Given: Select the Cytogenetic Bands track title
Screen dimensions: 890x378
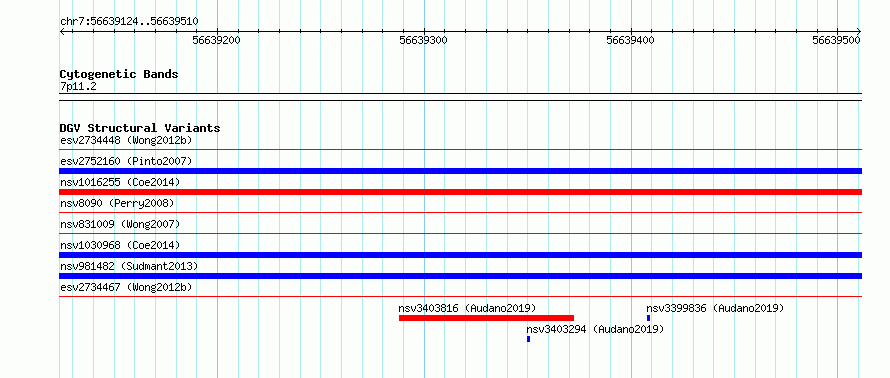Looking at the screenshot, I should click(x=119, y=74).
